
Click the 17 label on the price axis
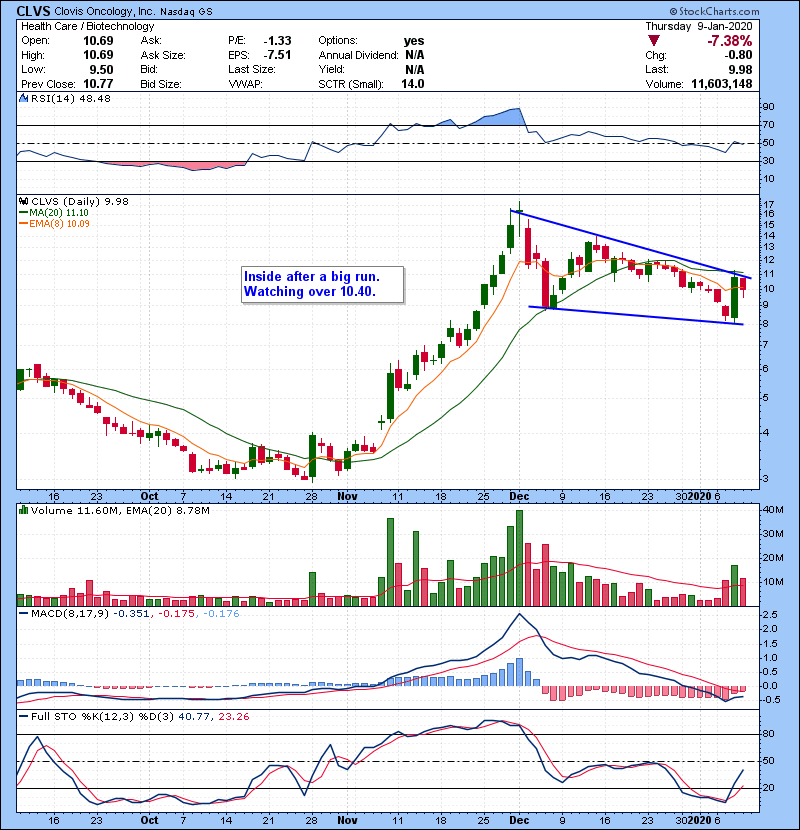tap(769, 204)
